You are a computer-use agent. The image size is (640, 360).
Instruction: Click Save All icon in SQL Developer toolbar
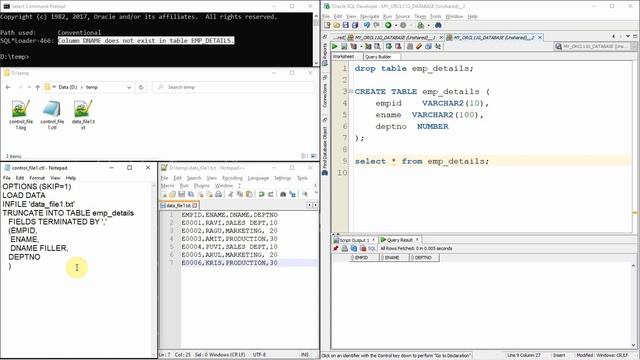pos(355,25)
